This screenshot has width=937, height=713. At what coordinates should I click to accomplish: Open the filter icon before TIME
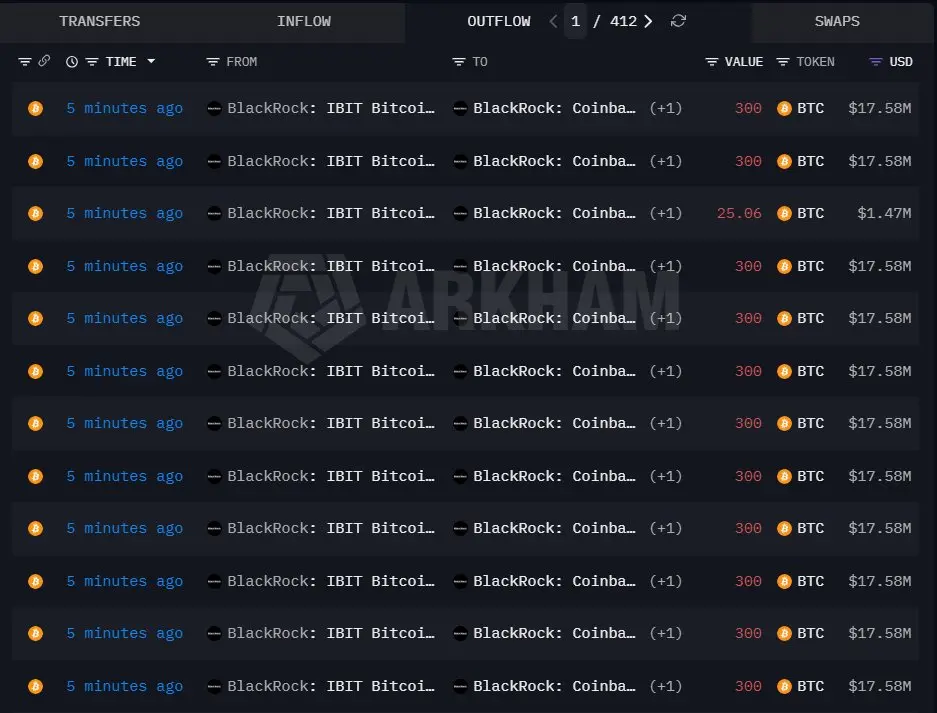91,62
